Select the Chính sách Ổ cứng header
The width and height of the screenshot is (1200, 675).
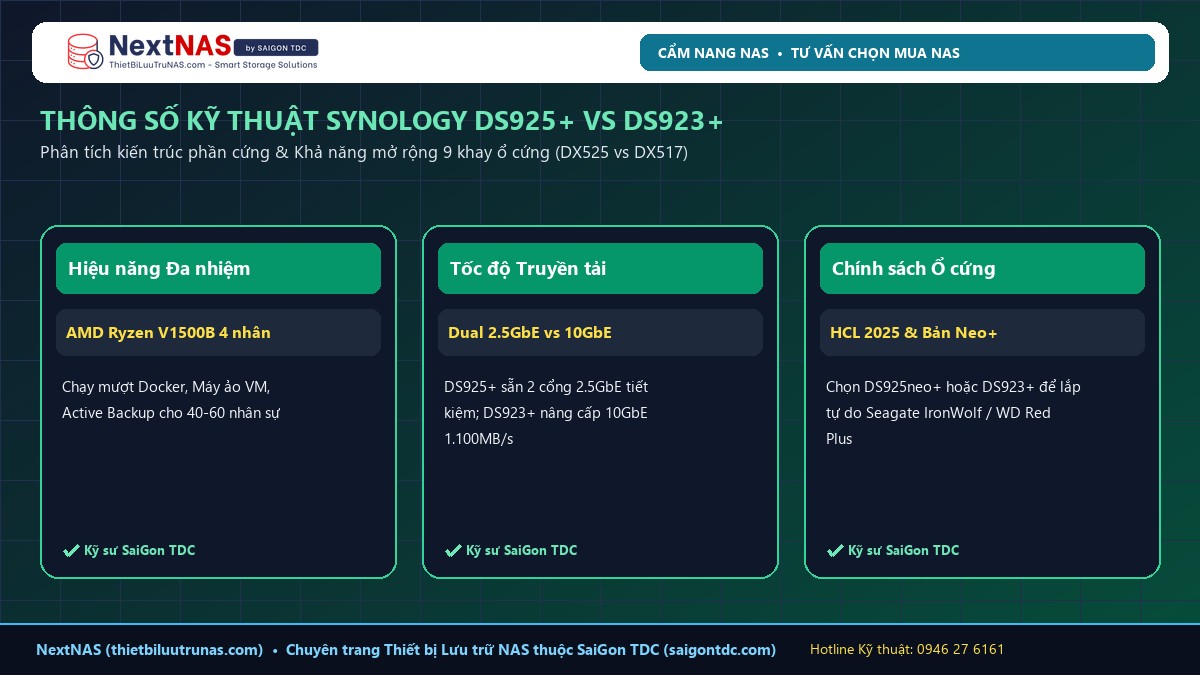pos(982,268)
